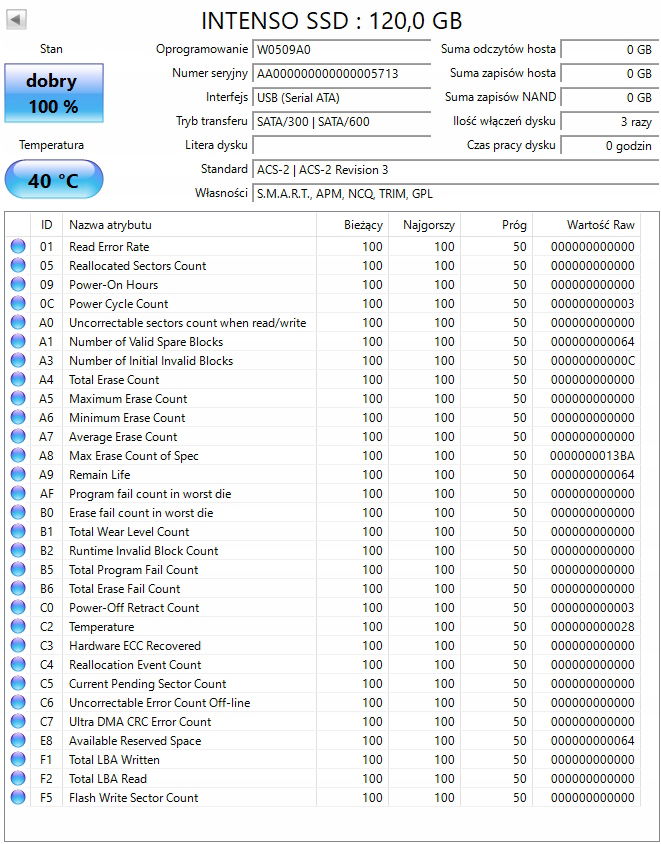Click the status orb next to Remain Life

pyautogui.click(x=18, y=475)
